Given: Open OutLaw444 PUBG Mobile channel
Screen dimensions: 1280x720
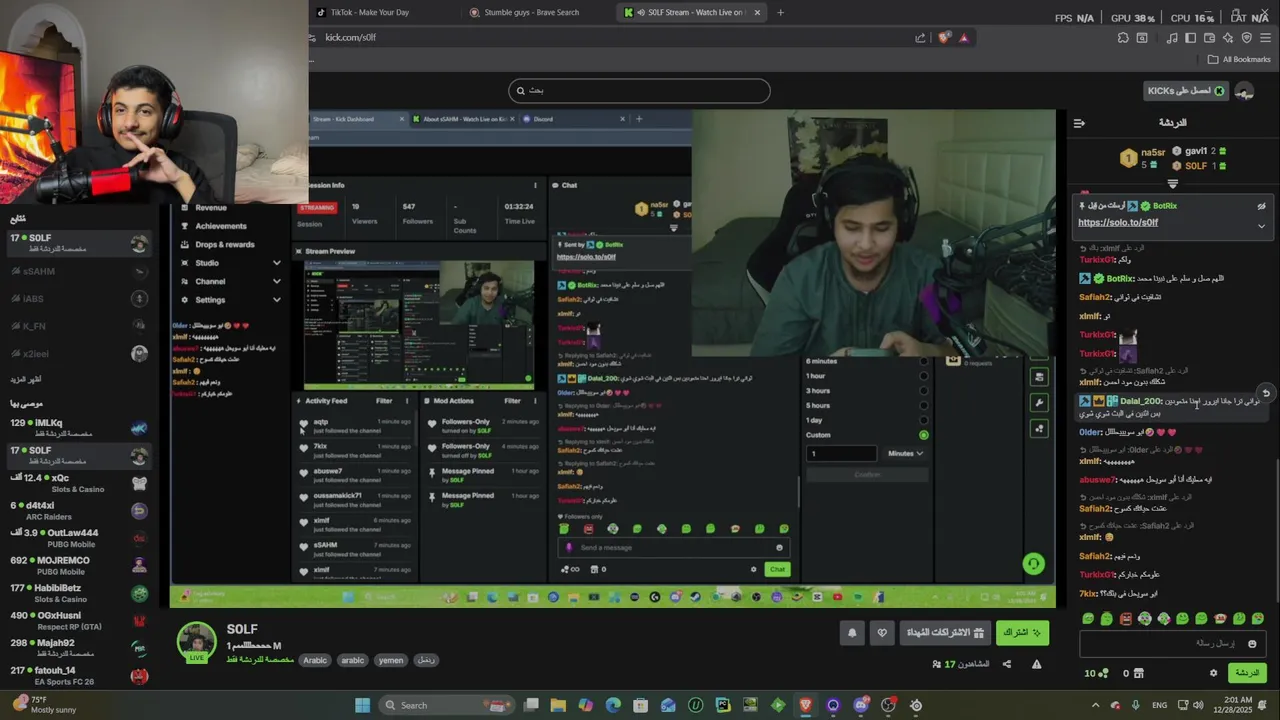Looking at the screenshot, I should point(77,538).
